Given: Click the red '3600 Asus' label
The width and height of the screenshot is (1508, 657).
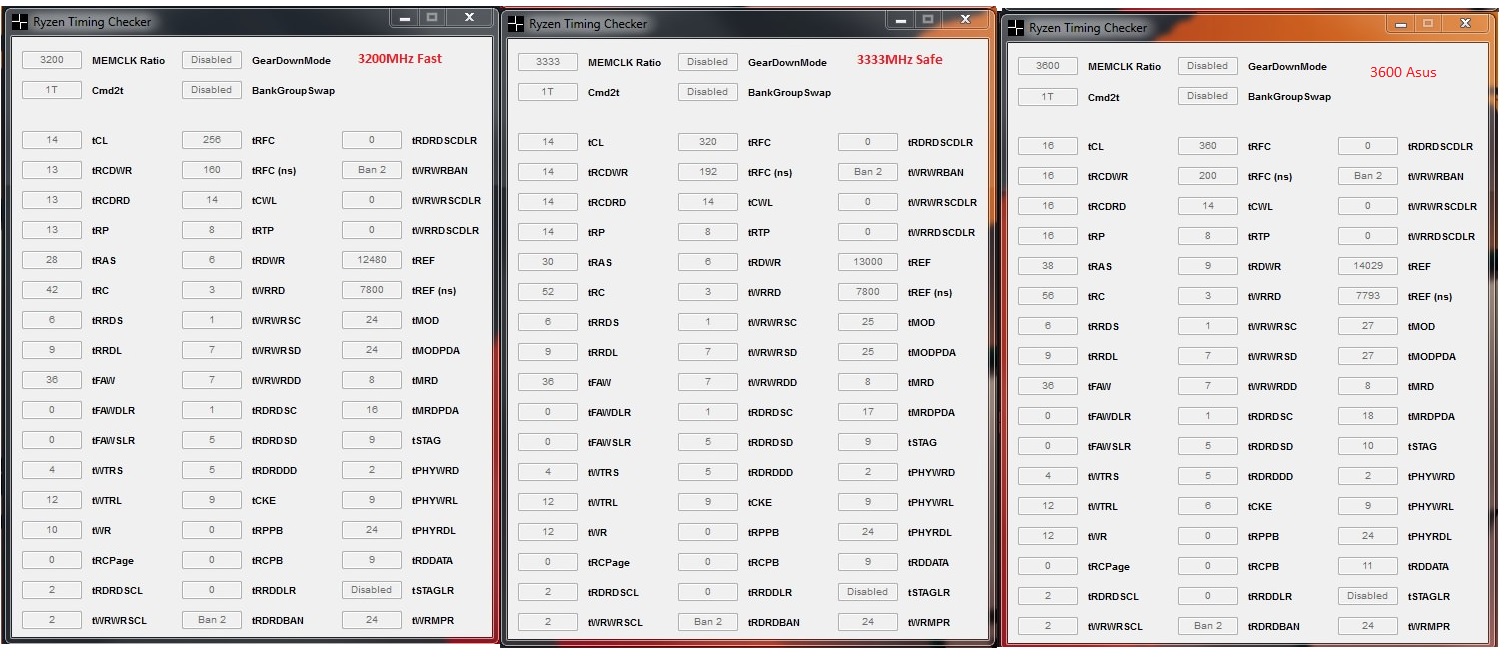Looking at the screenshot, I should point(1403,73).
